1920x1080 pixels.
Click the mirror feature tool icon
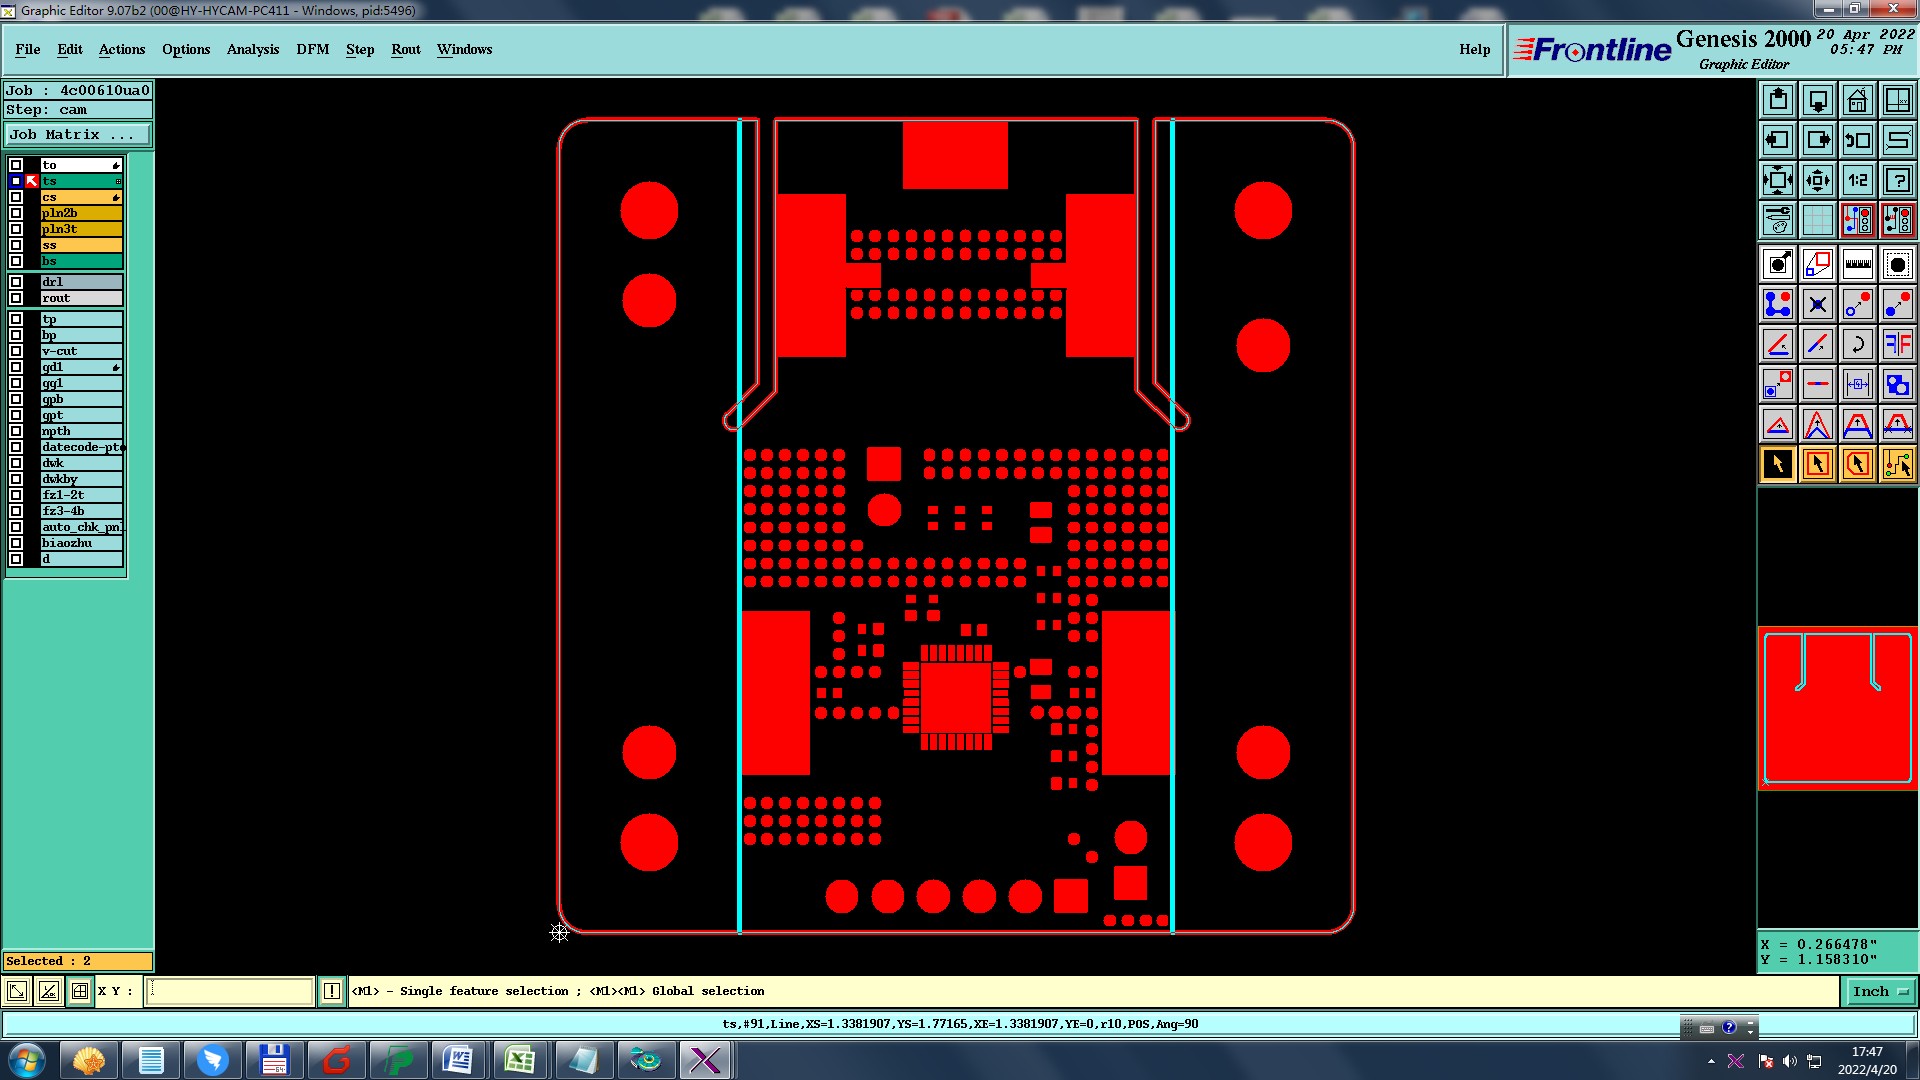[x=1897, y=344]
